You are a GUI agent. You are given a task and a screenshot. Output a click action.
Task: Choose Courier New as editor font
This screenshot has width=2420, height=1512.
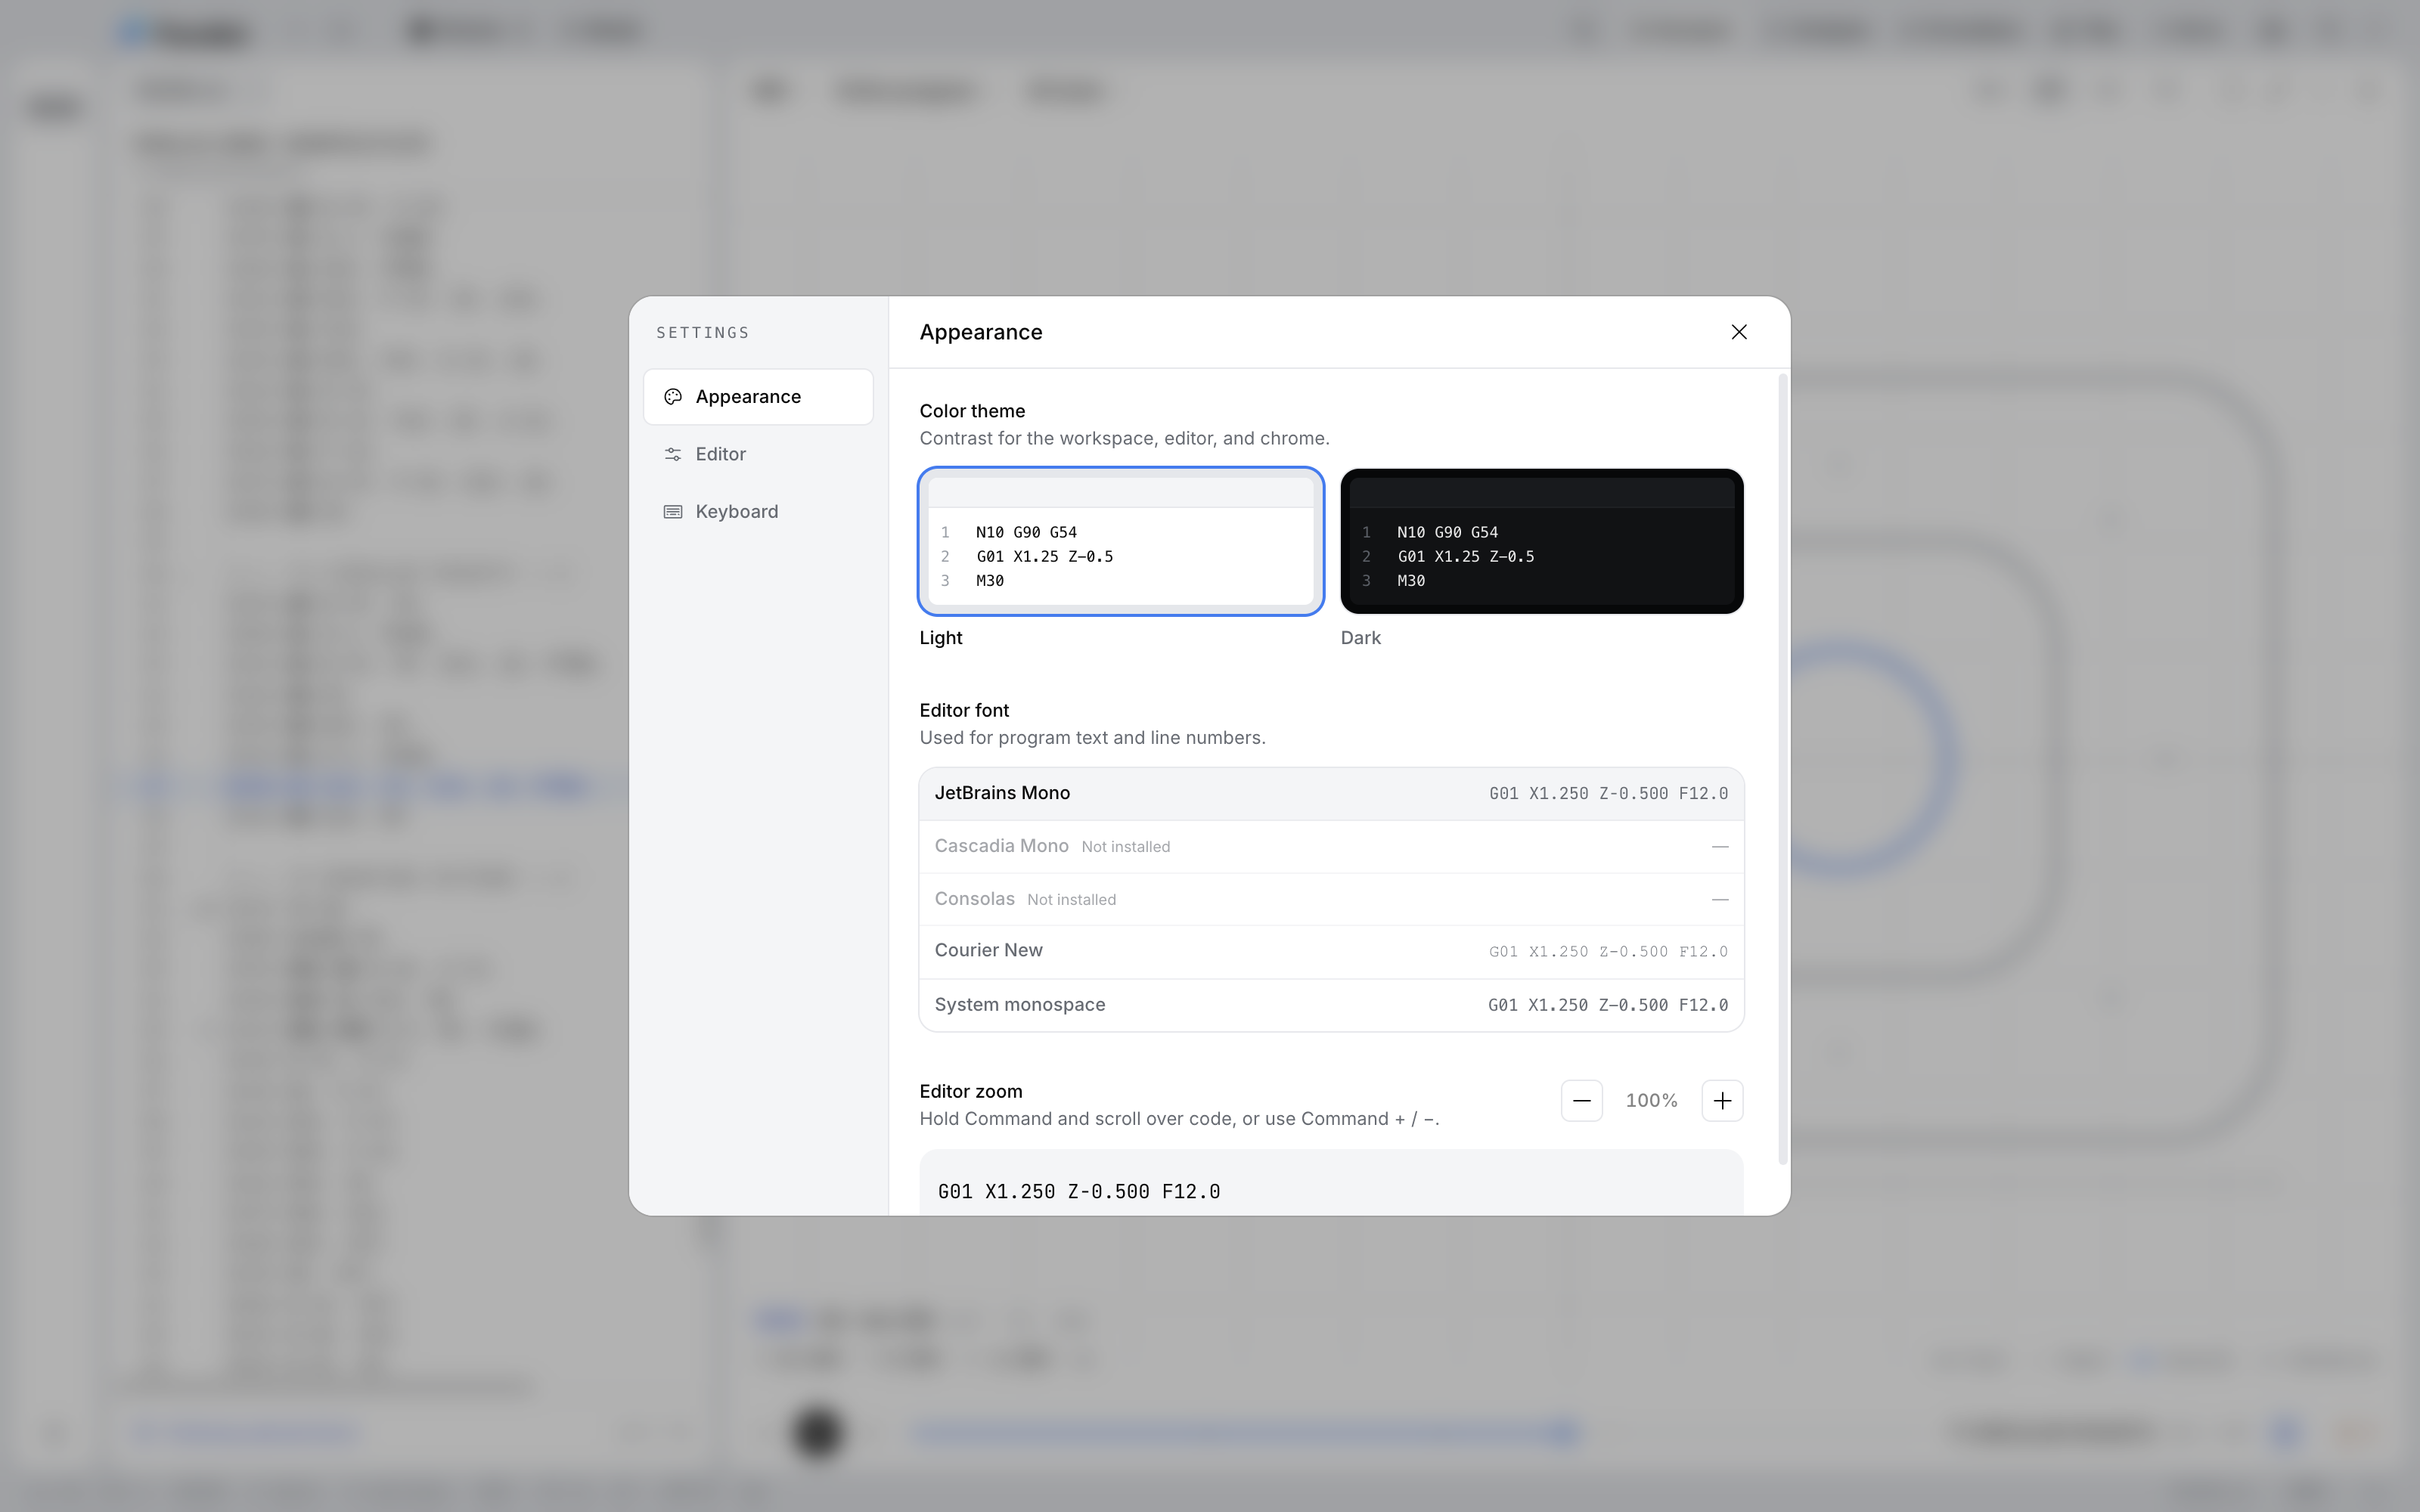tap(1331, 951)
